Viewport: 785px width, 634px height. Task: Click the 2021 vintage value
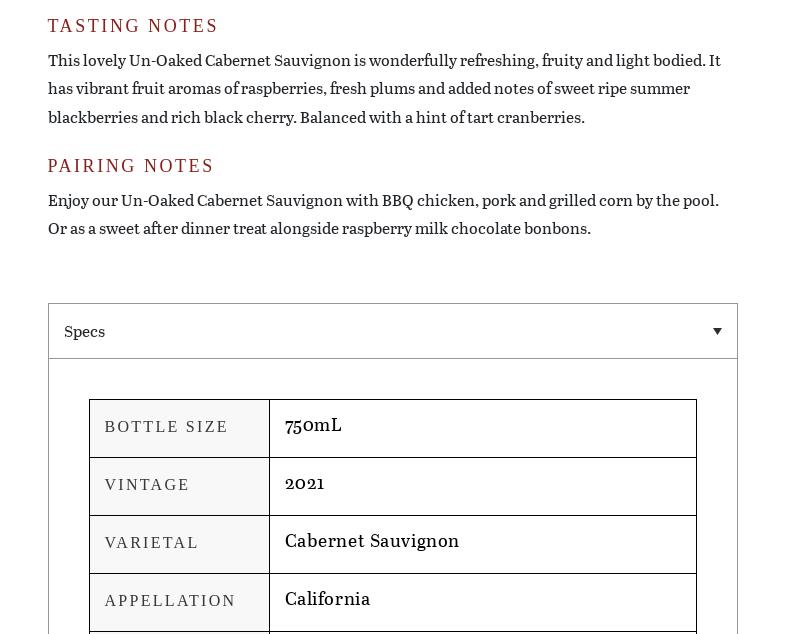click(304, 483)
